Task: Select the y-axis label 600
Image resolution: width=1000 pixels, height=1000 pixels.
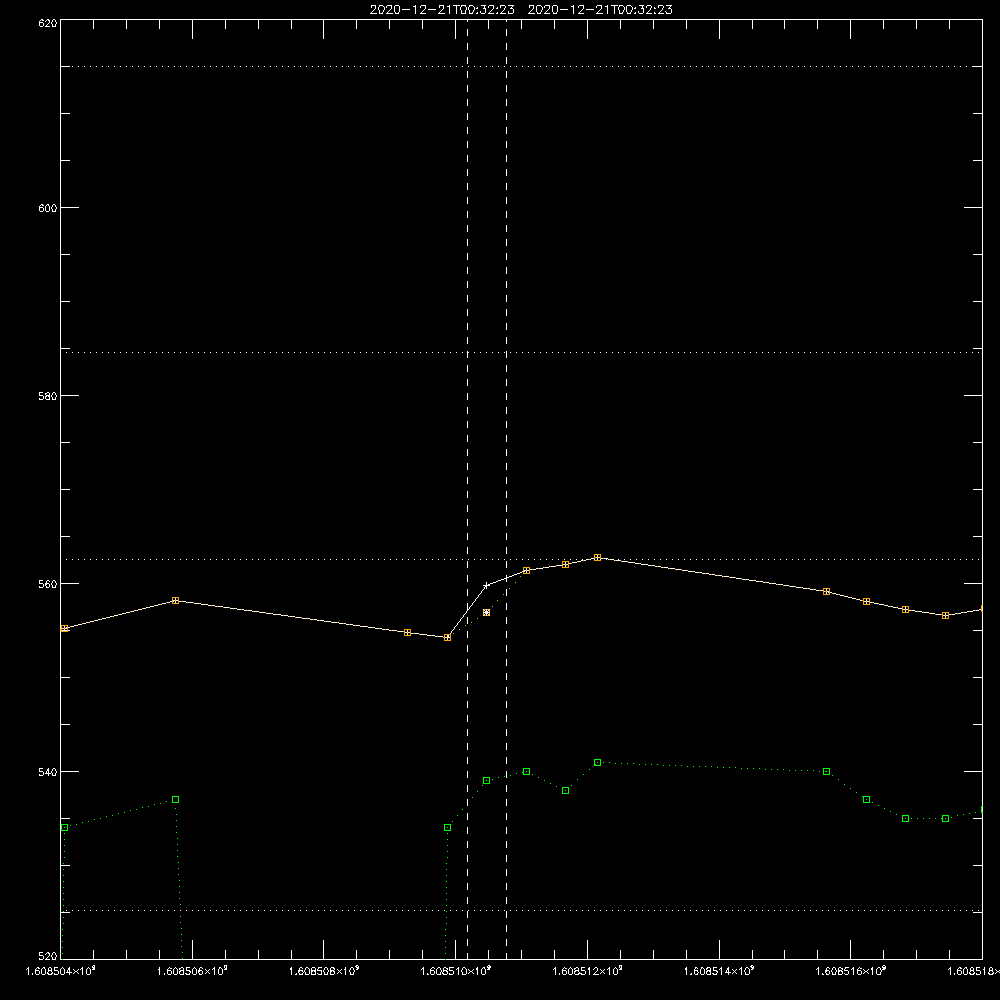Action: tap(48, 208)
